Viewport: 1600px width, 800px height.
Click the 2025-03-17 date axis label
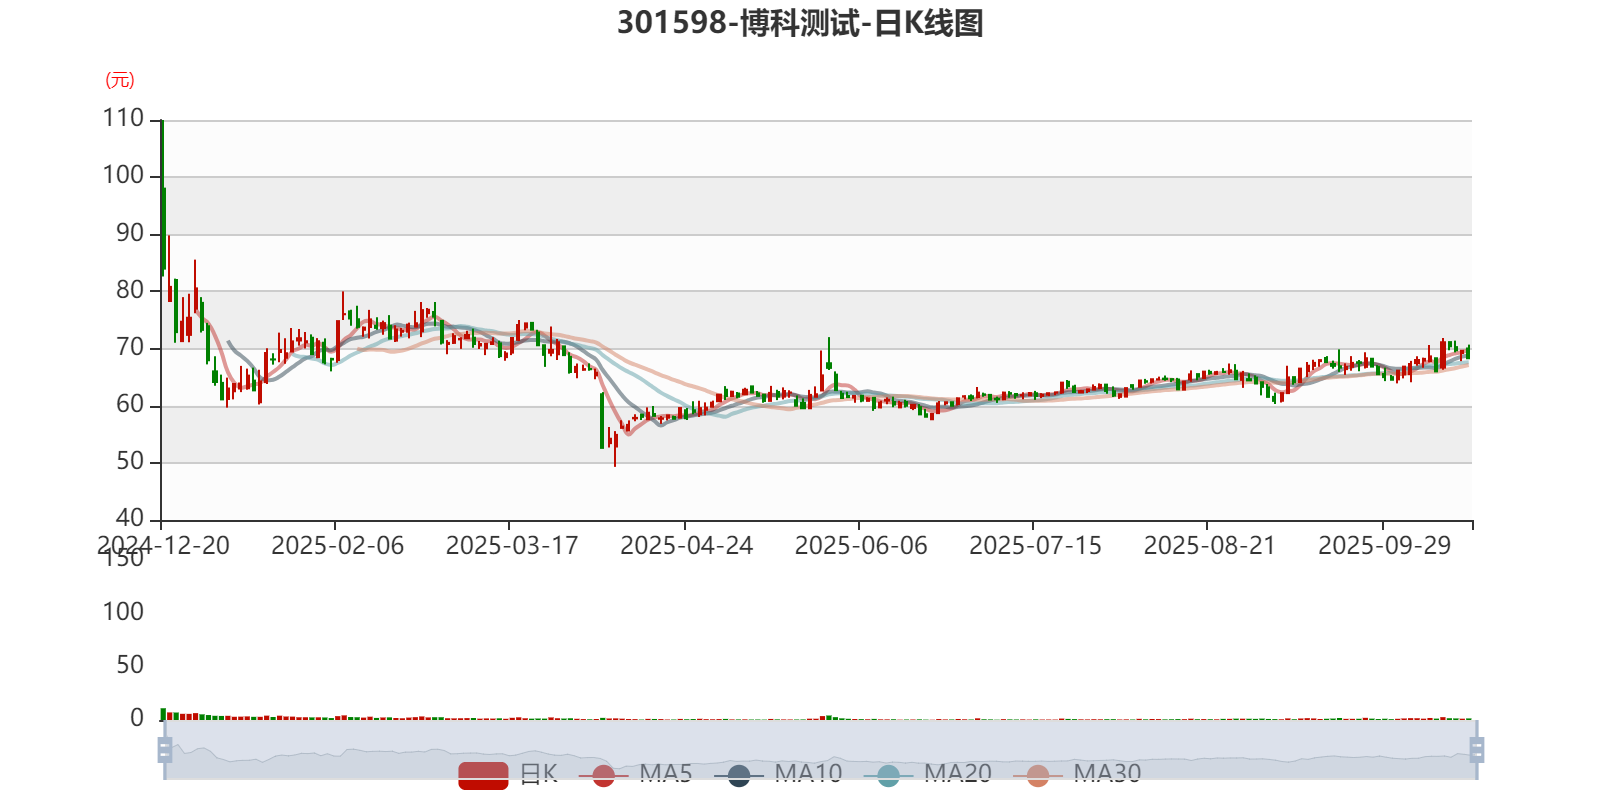[x=512, y=545]
